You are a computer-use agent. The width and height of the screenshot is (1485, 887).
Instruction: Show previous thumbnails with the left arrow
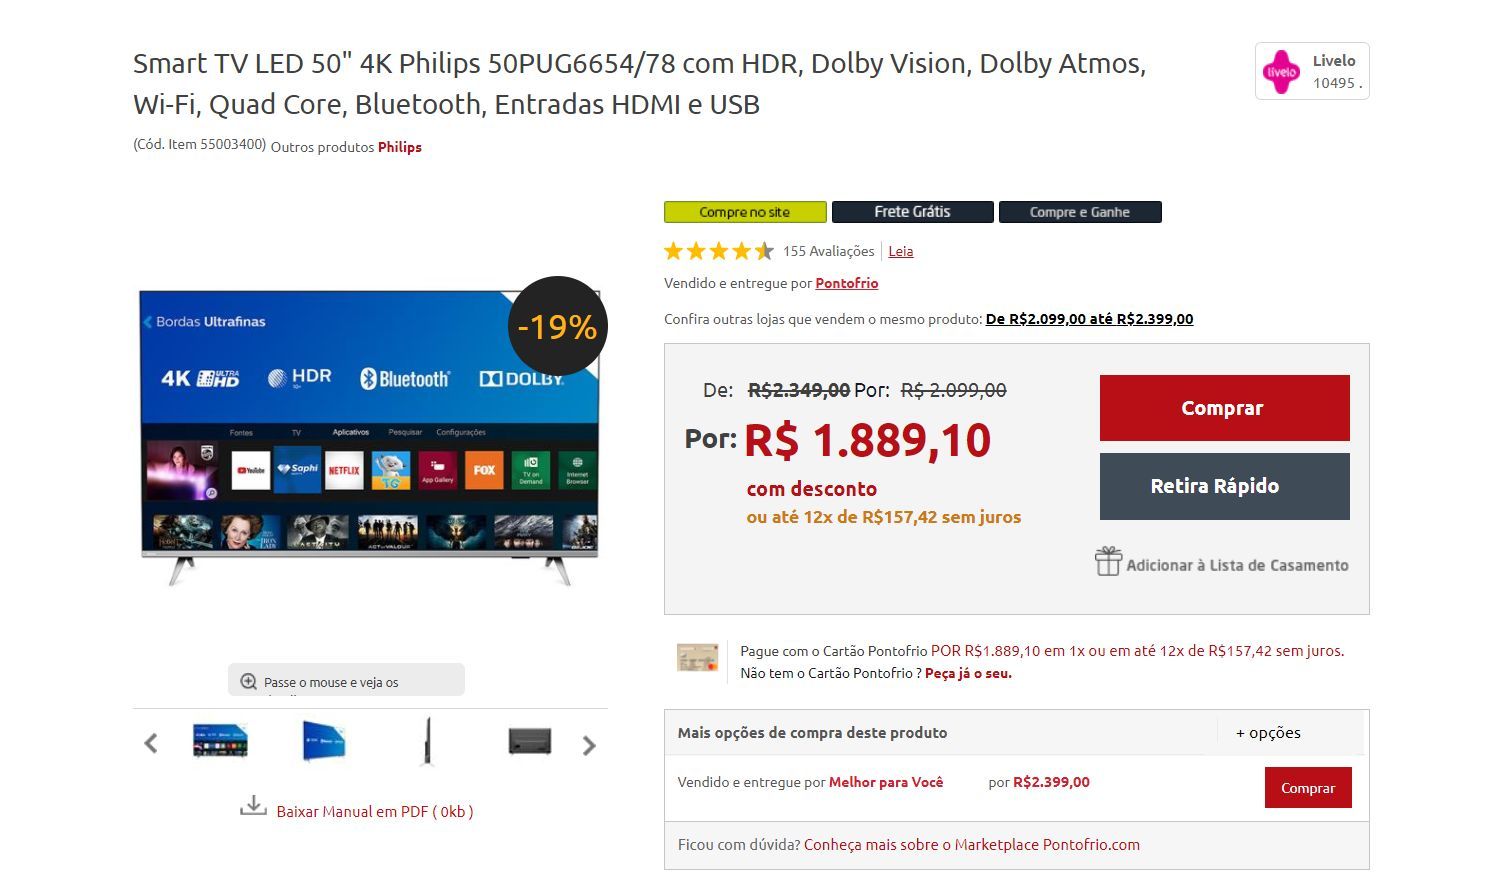pyautogui.click(x=151, y=744)
